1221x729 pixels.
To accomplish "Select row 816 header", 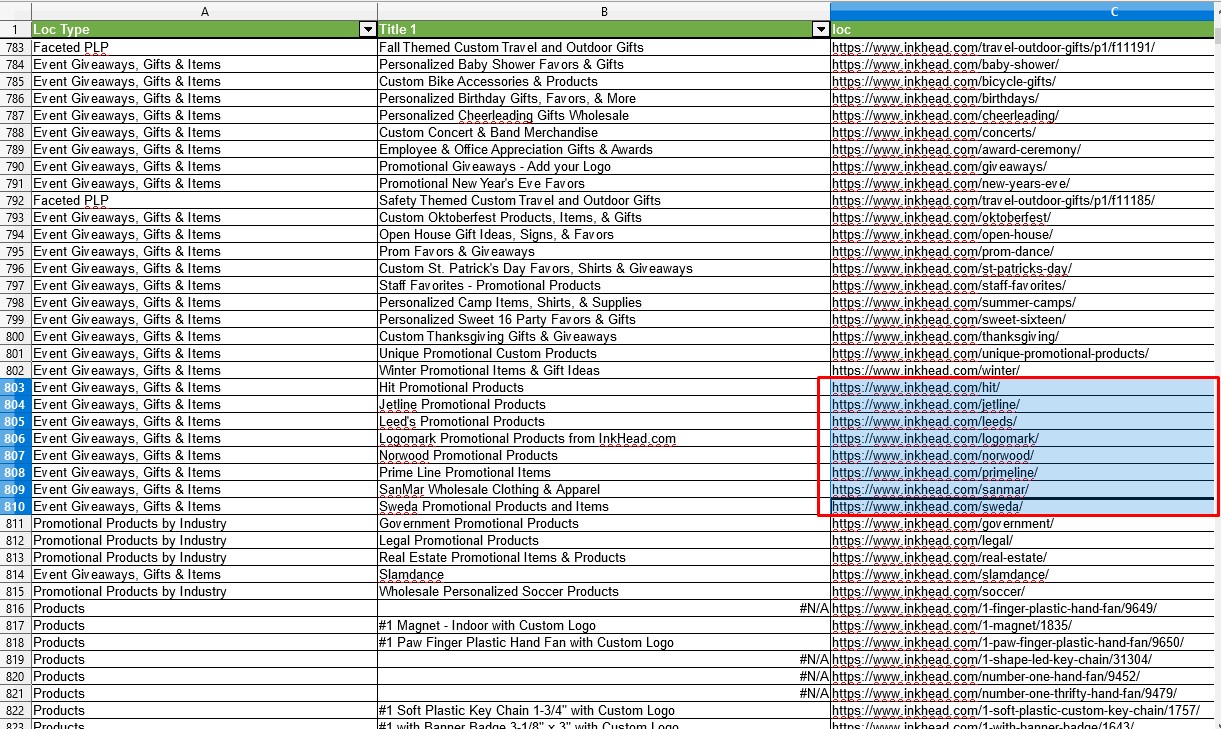I will pyautogui.click(x=15, y=609).
